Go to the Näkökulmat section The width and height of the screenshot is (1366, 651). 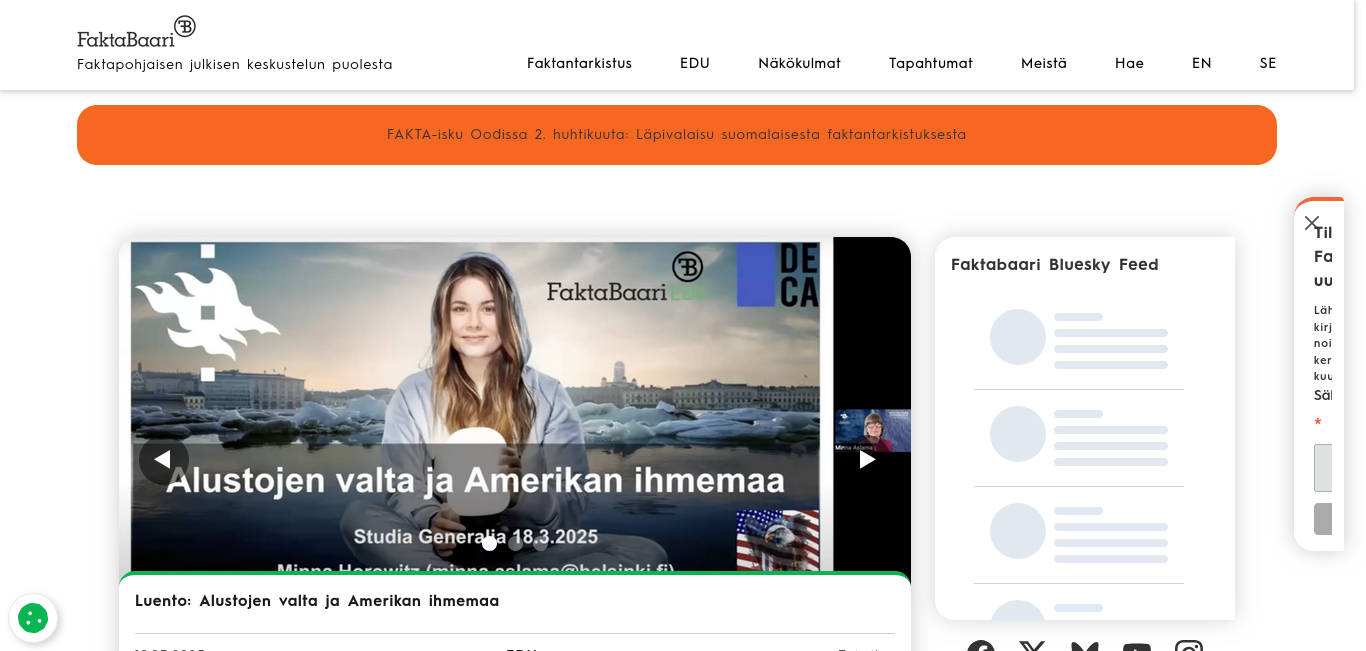(799, 63)
